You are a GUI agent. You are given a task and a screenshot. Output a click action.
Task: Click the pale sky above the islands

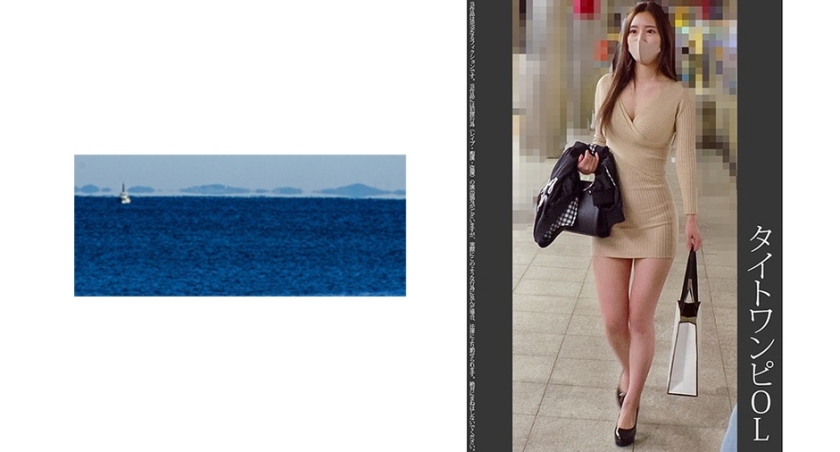click(x=240, y=168)
